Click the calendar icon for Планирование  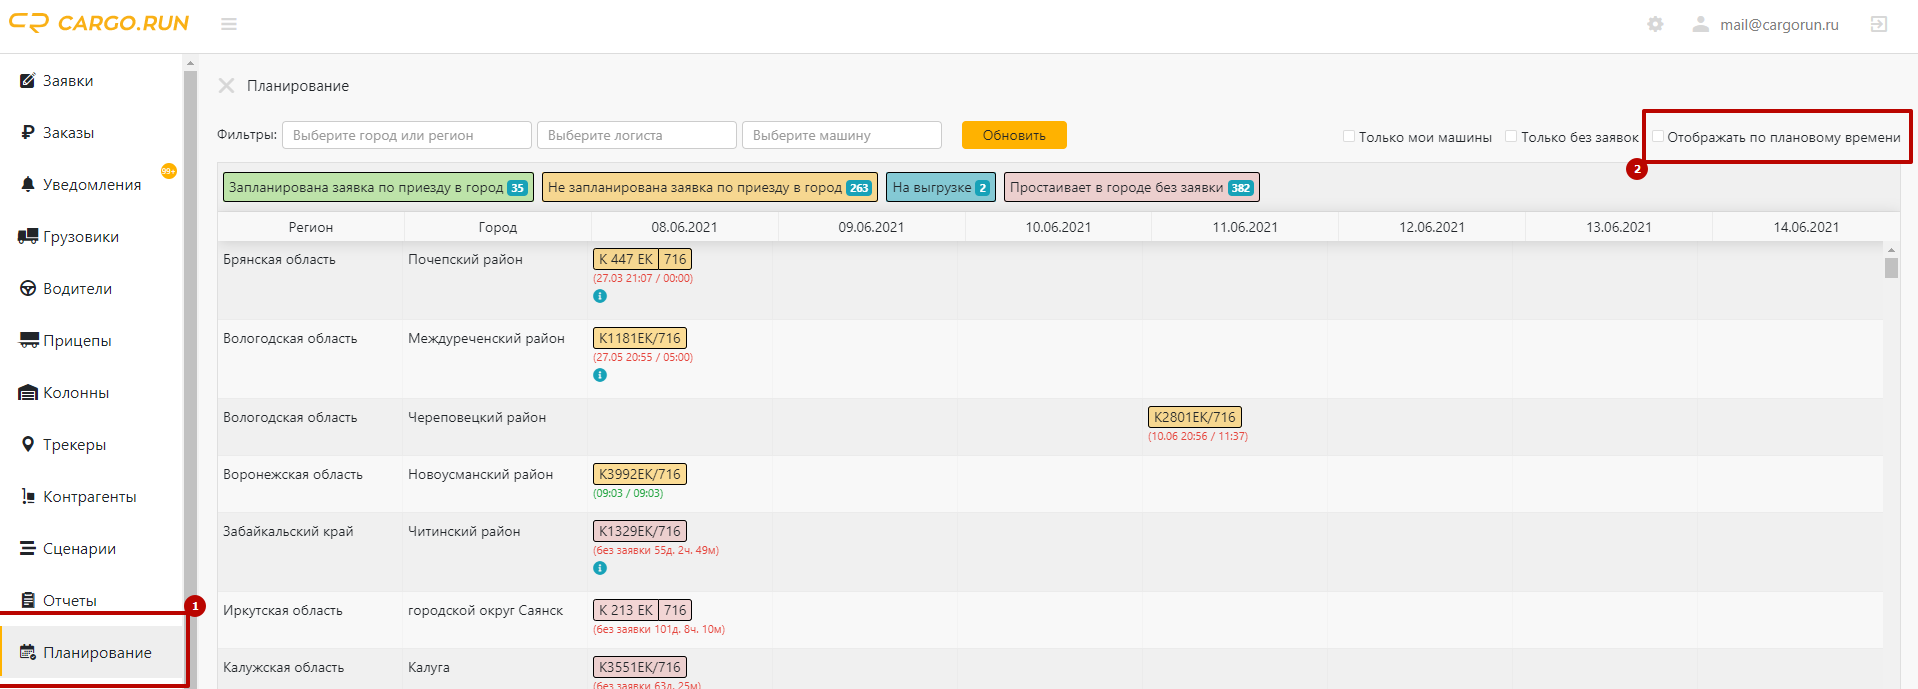pos(28,652)
